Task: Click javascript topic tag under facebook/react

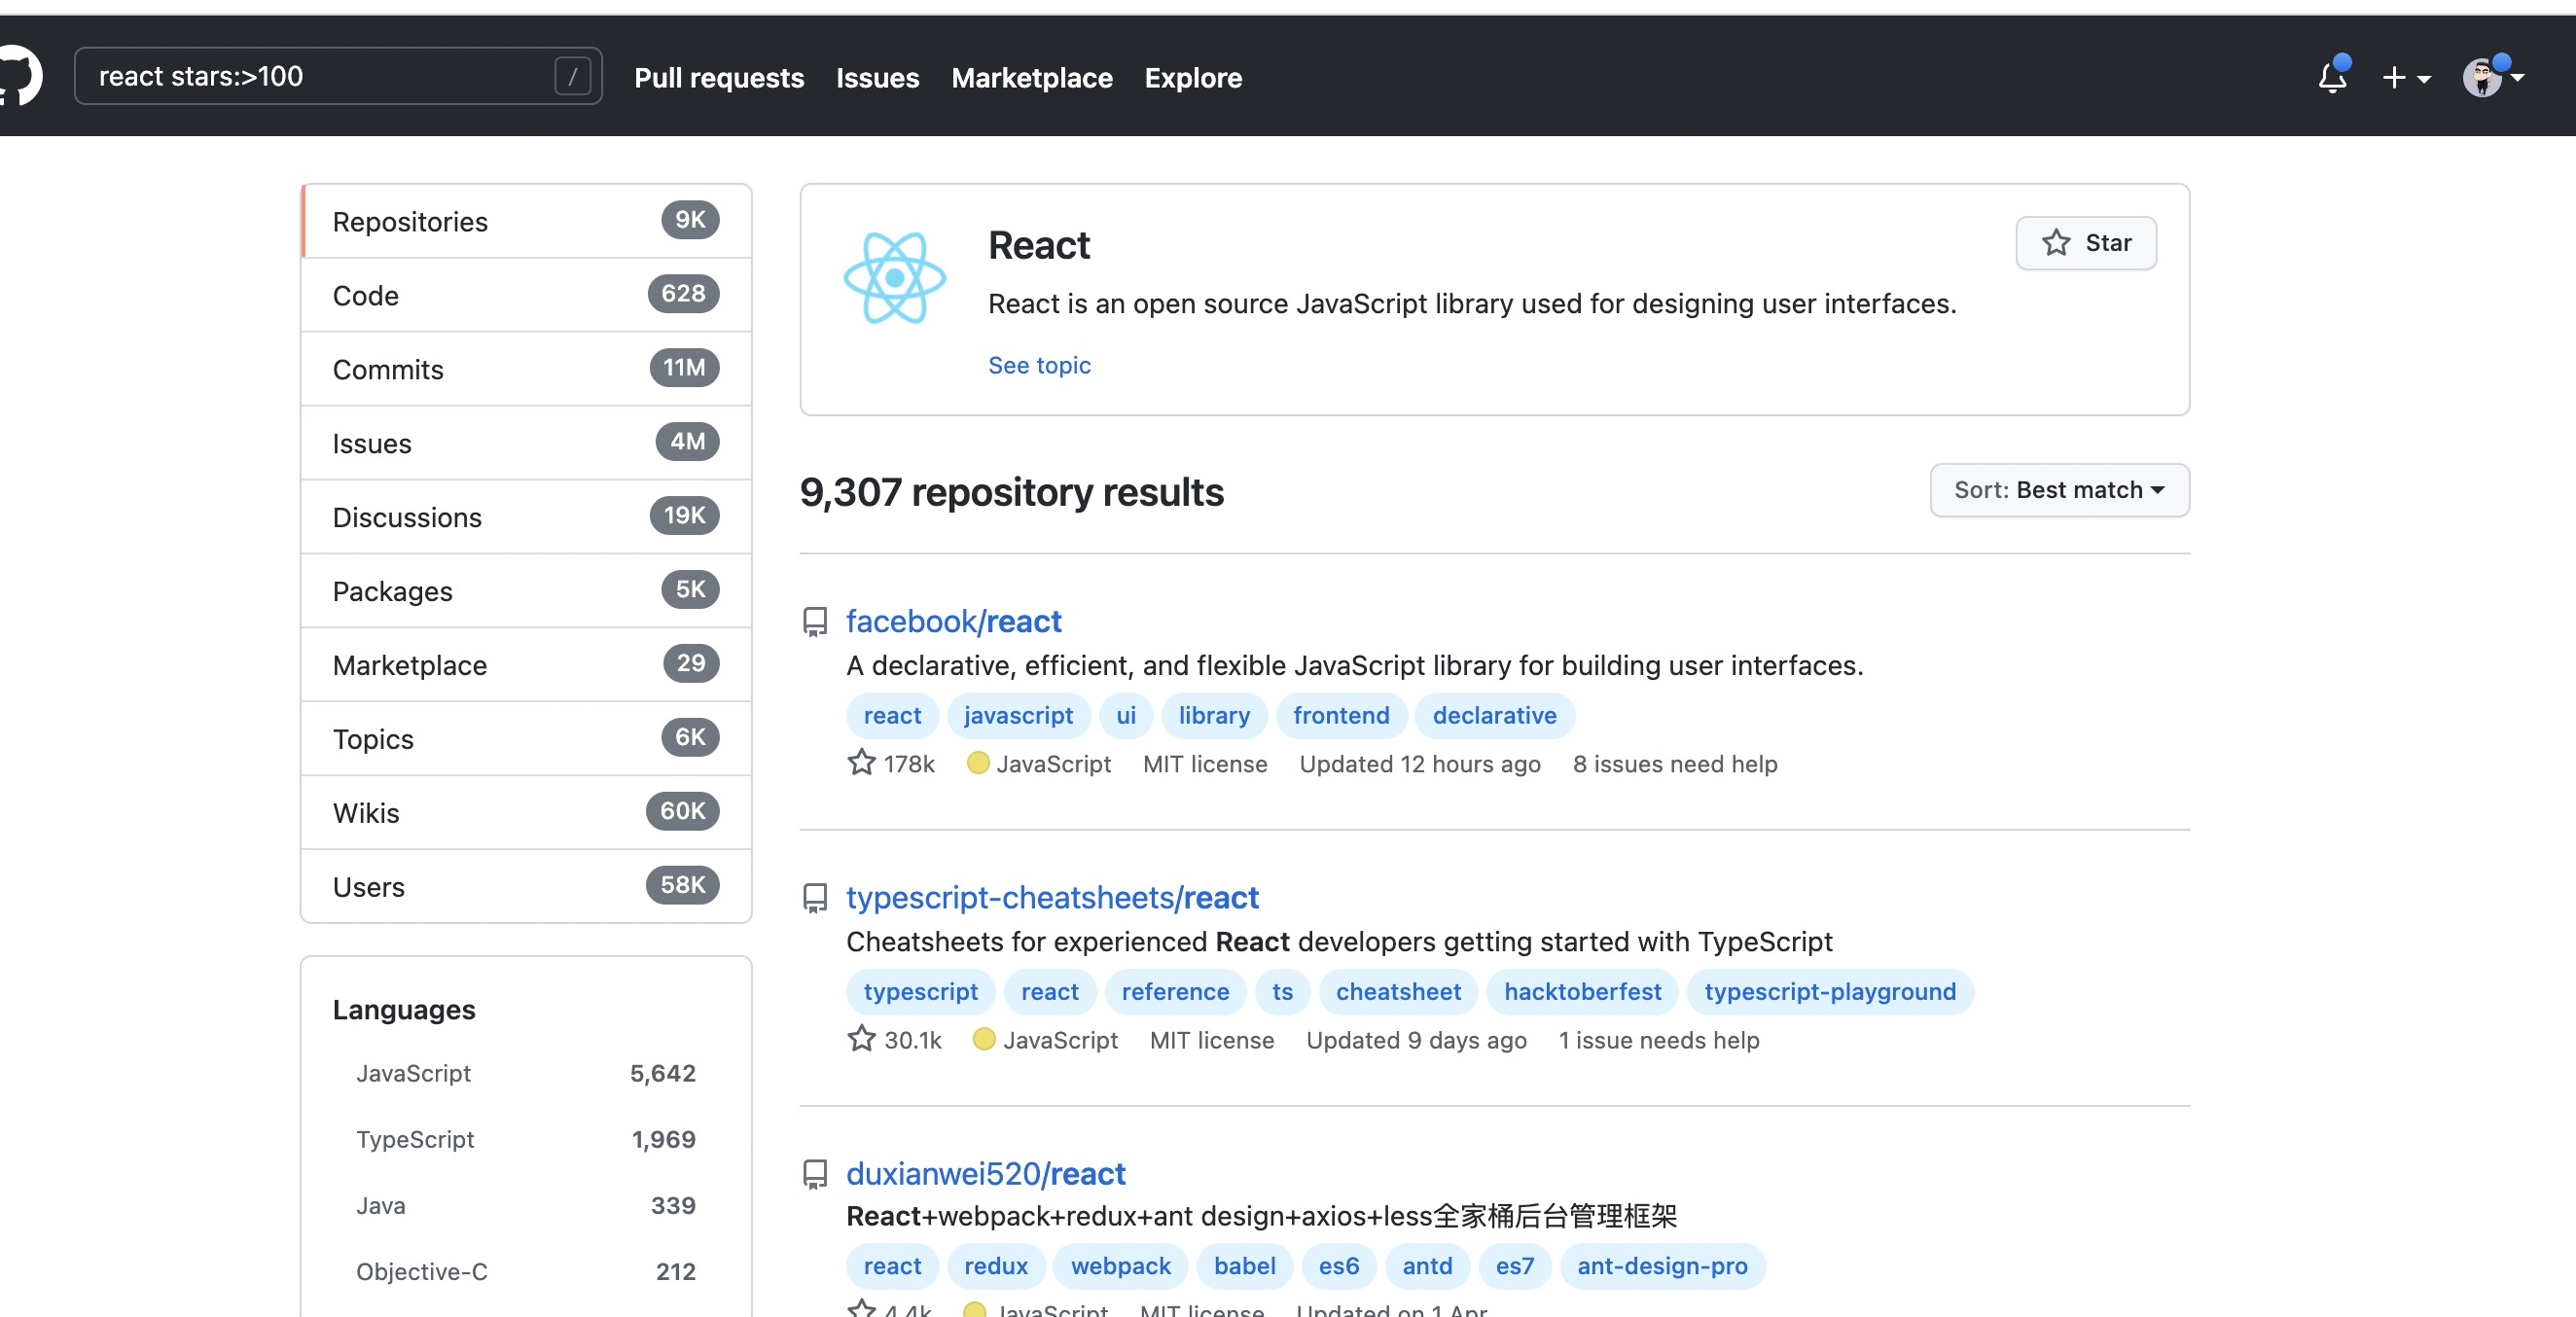Action: 1018,715
